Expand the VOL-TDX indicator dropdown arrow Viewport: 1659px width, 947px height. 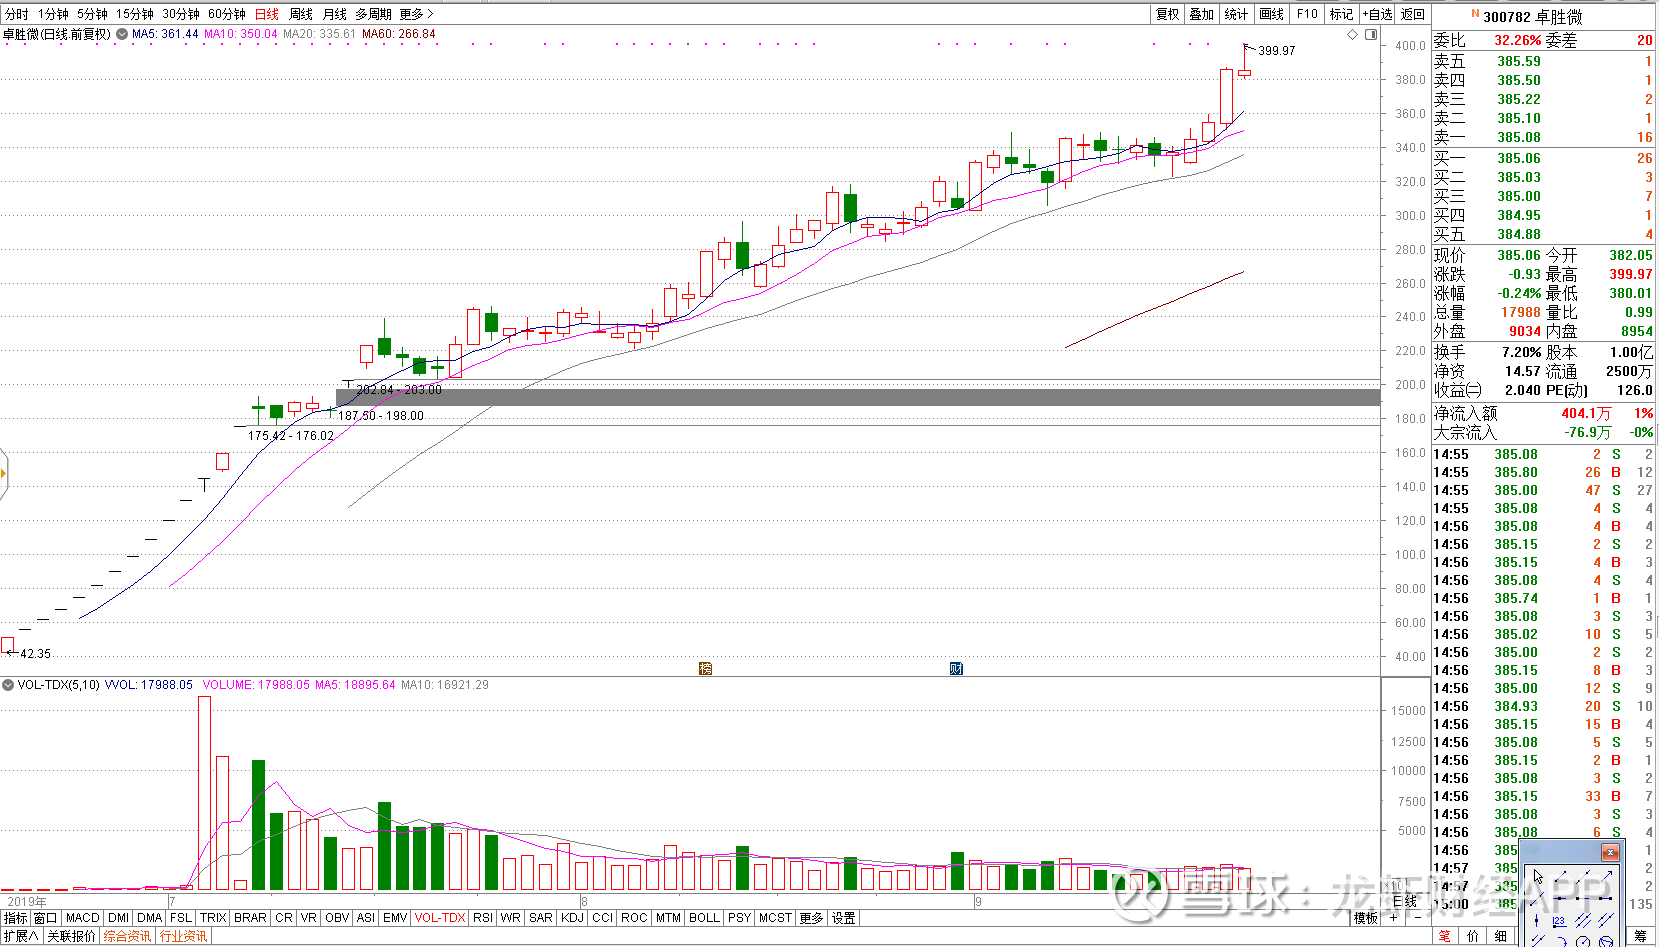coord(8,685)
